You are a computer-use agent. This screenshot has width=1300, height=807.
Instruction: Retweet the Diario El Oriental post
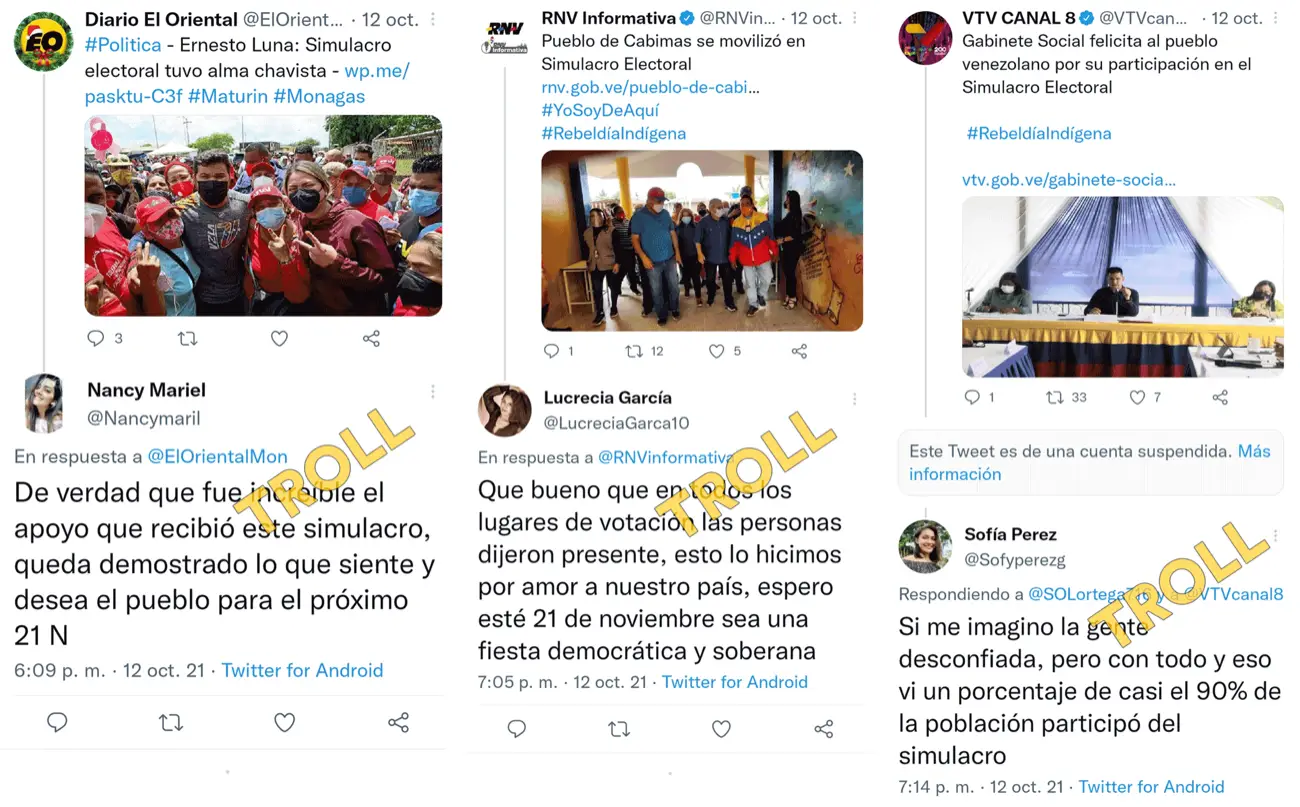click(187, 339)
